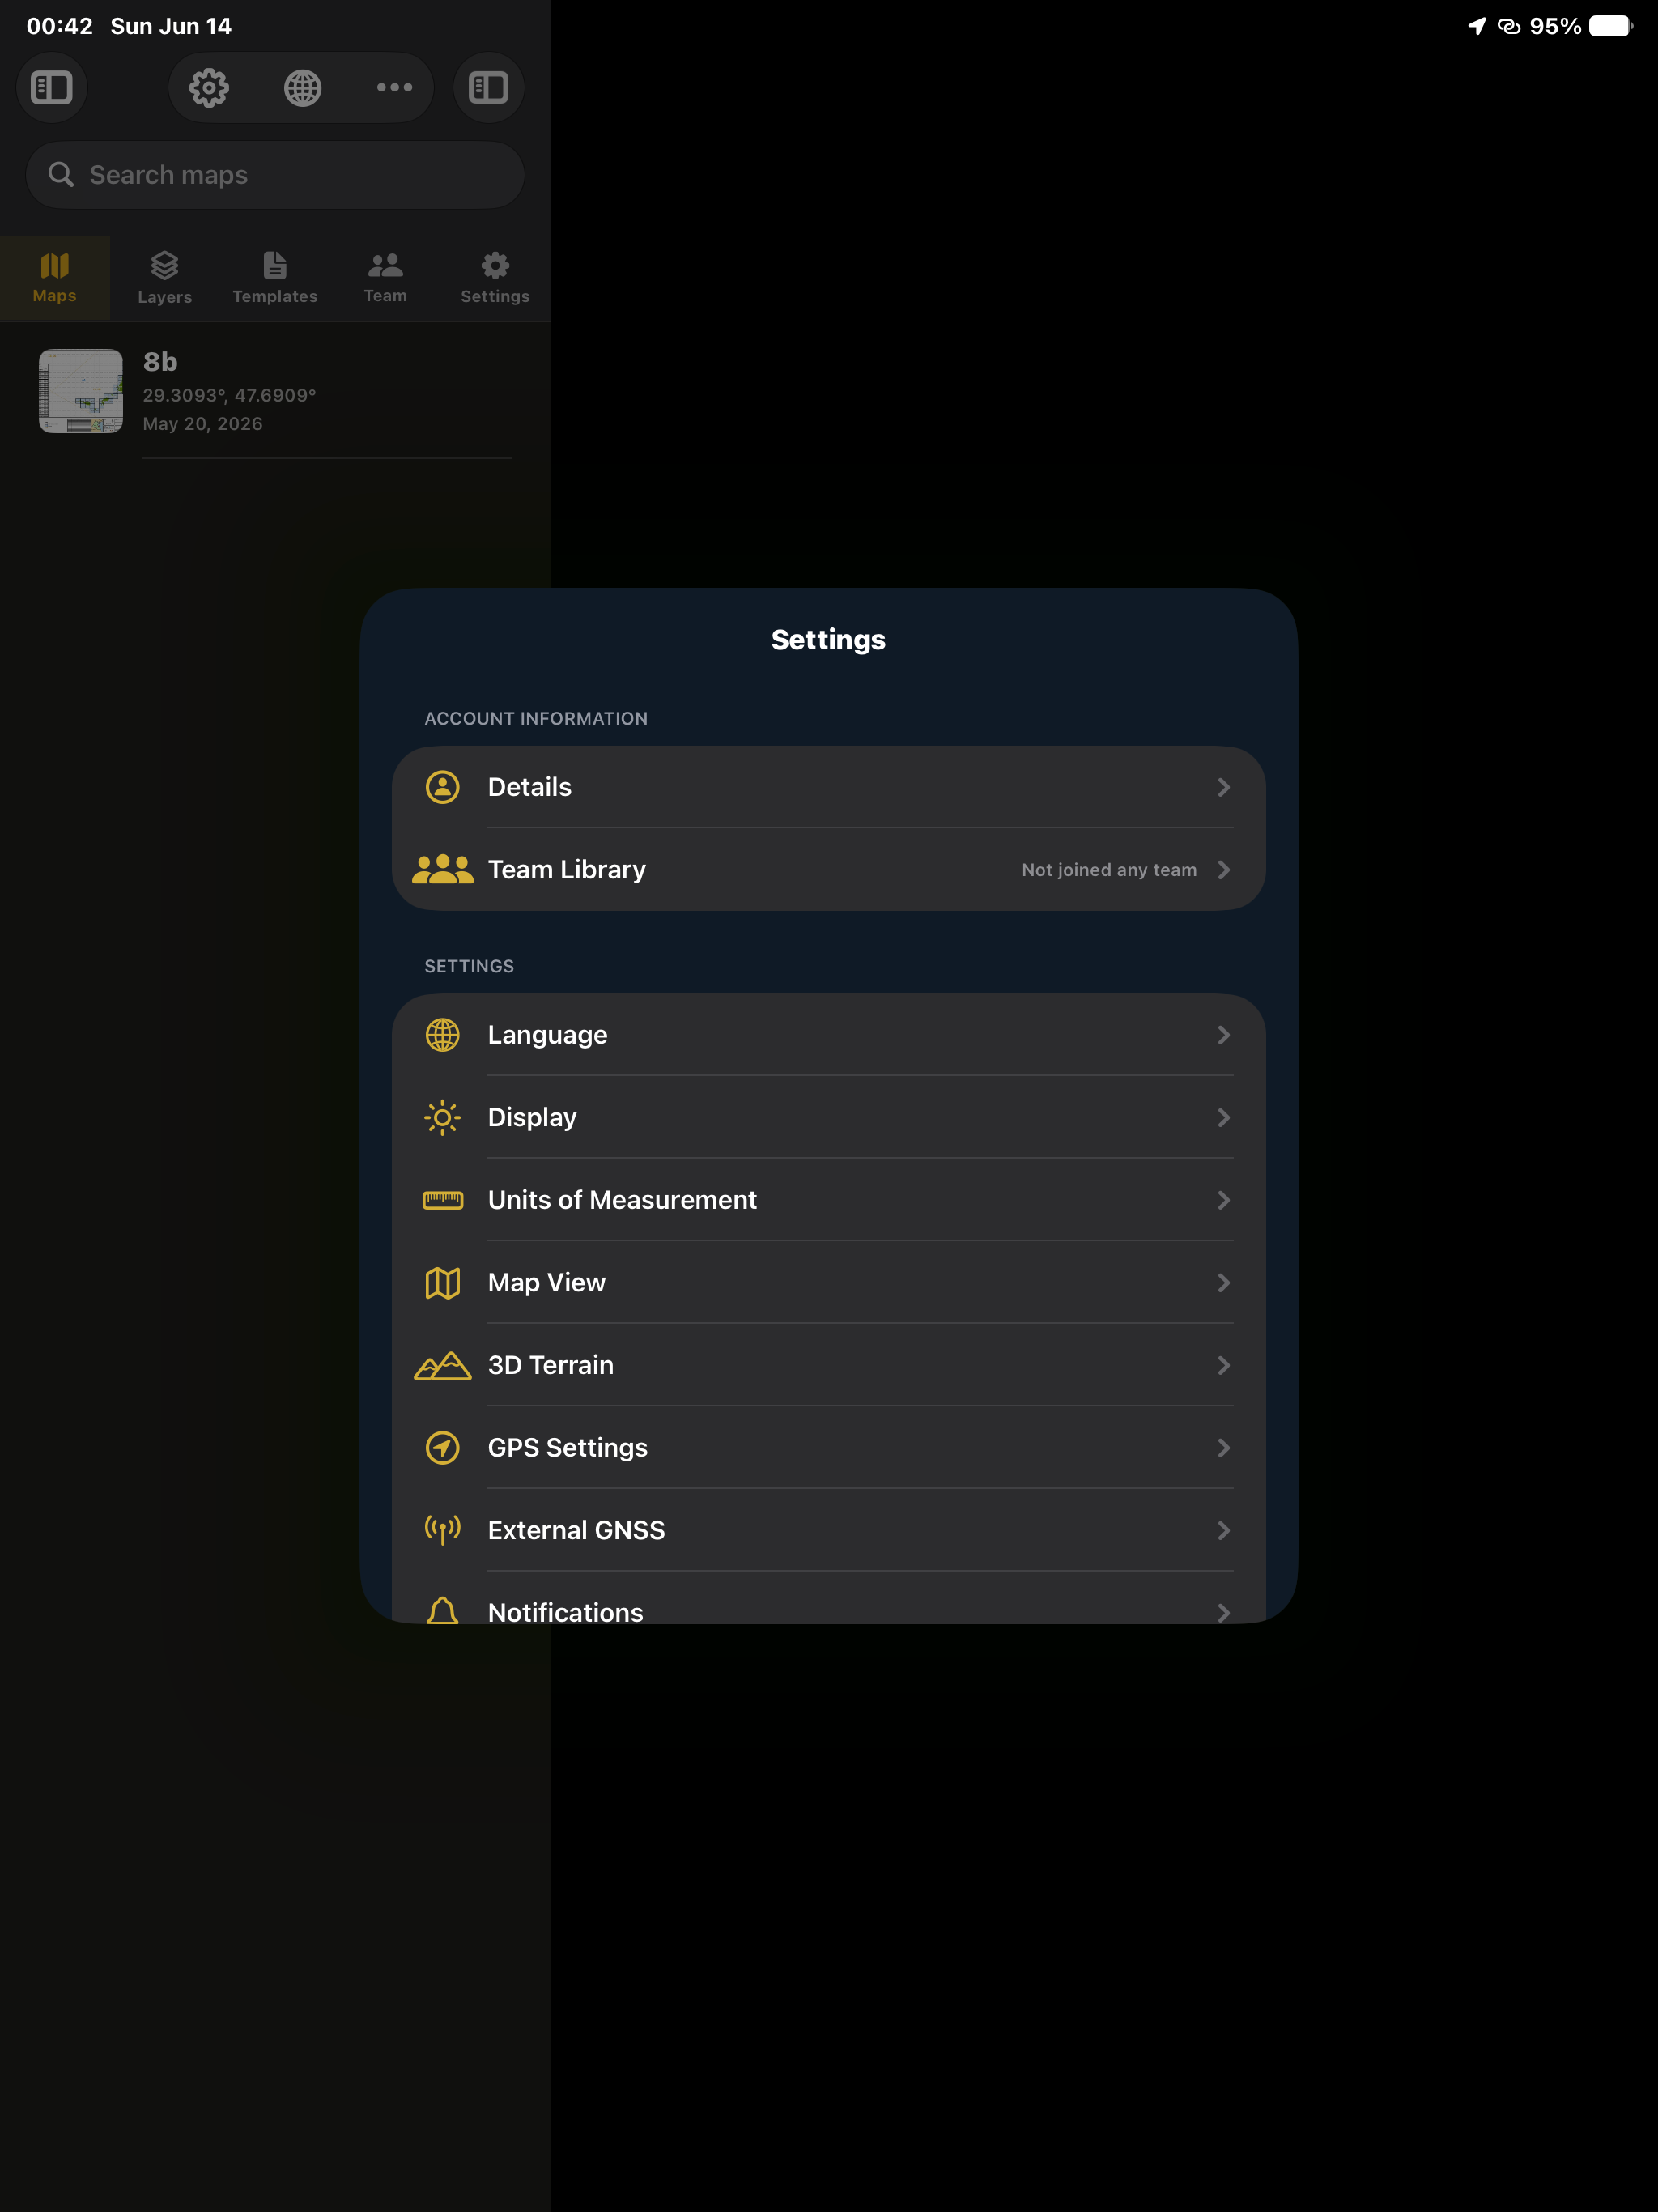Switch to the Team tab
This screenshot has height=2212, width=1658.
[x=385, y=278]
